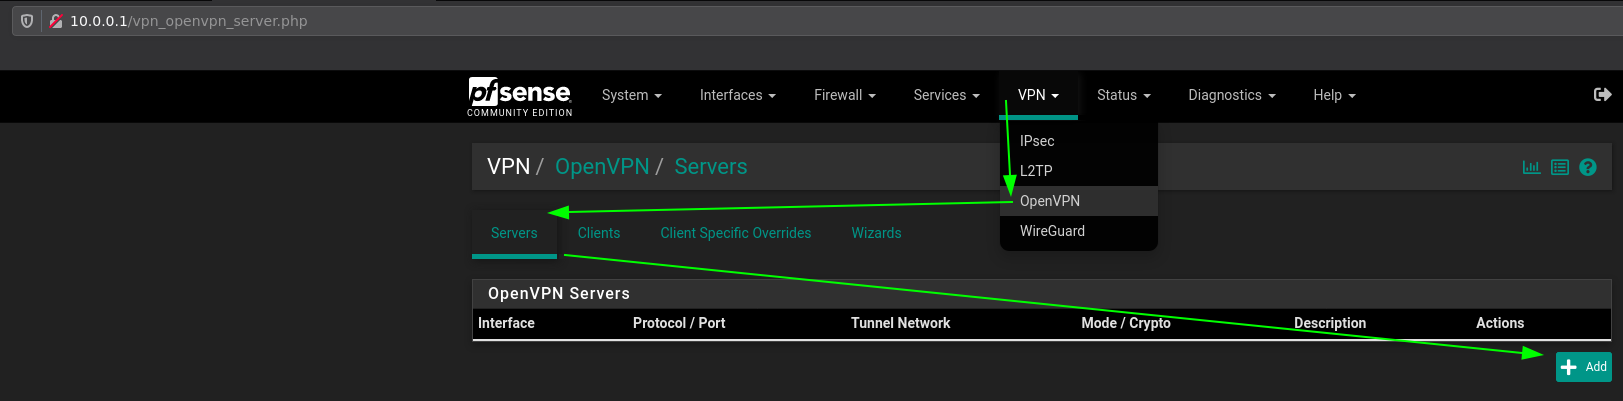Open Client Specific Overrides tab
Viewport: 1623px width, 401px height.
click(x=736, y=233)
